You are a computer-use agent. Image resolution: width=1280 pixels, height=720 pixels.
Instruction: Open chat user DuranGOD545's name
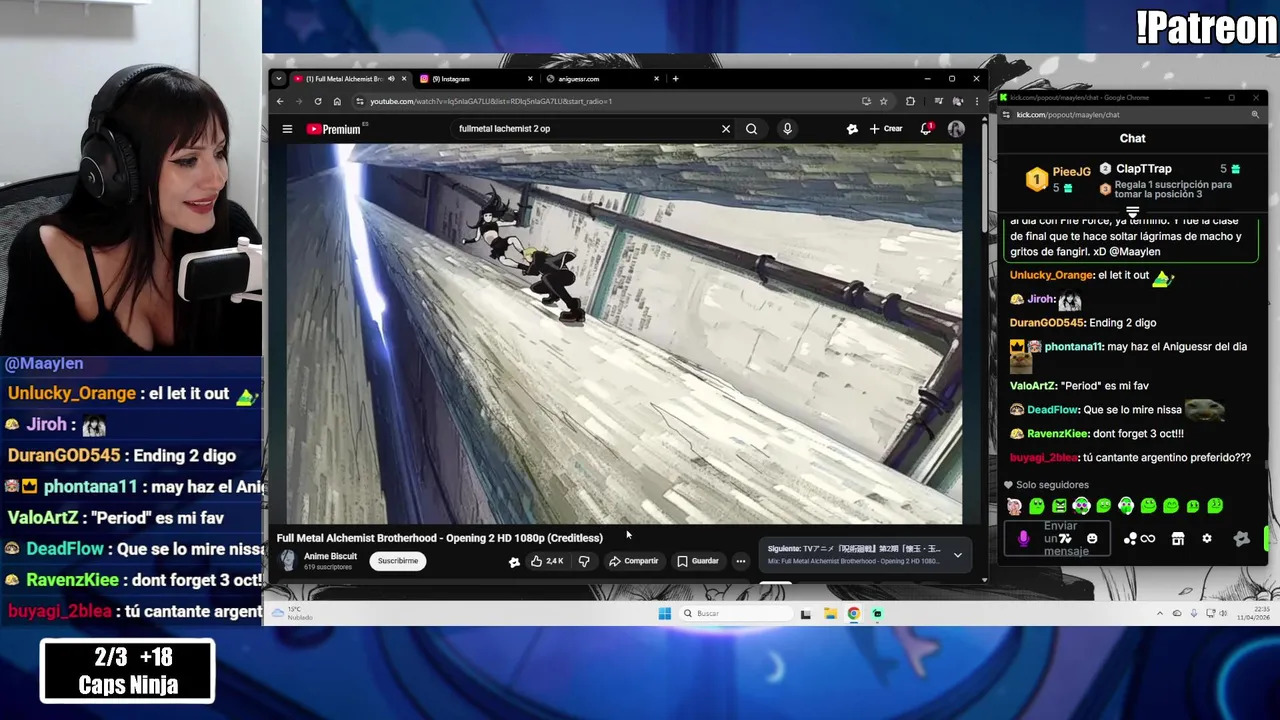(x=1047, y=322)
